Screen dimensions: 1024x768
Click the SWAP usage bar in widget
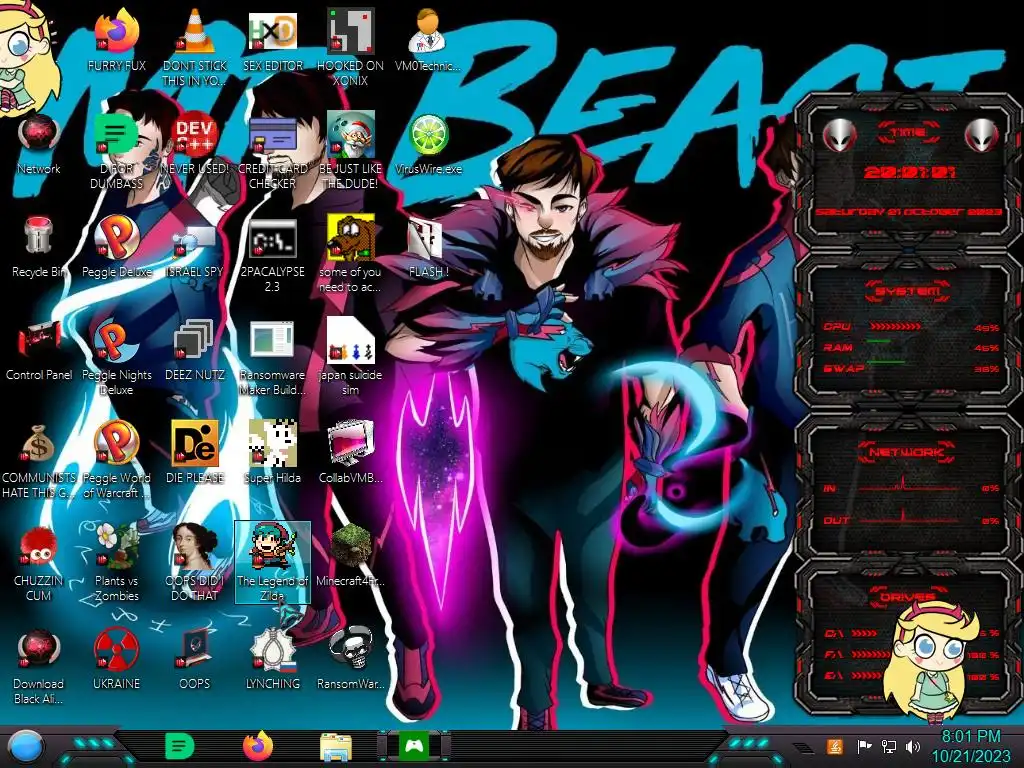click(x=885, y=362)
